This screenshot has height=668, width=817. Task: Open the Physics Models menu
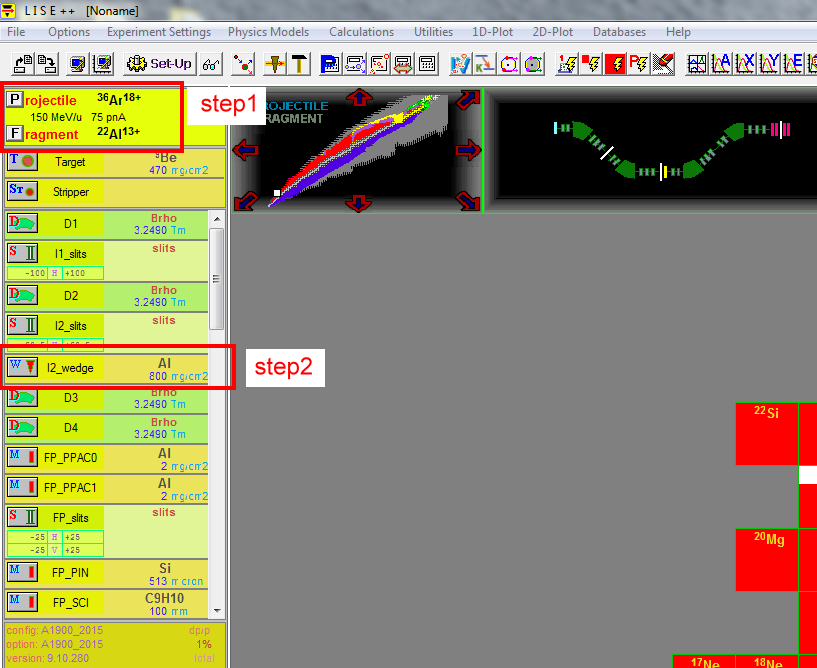(x=268, y=32)
